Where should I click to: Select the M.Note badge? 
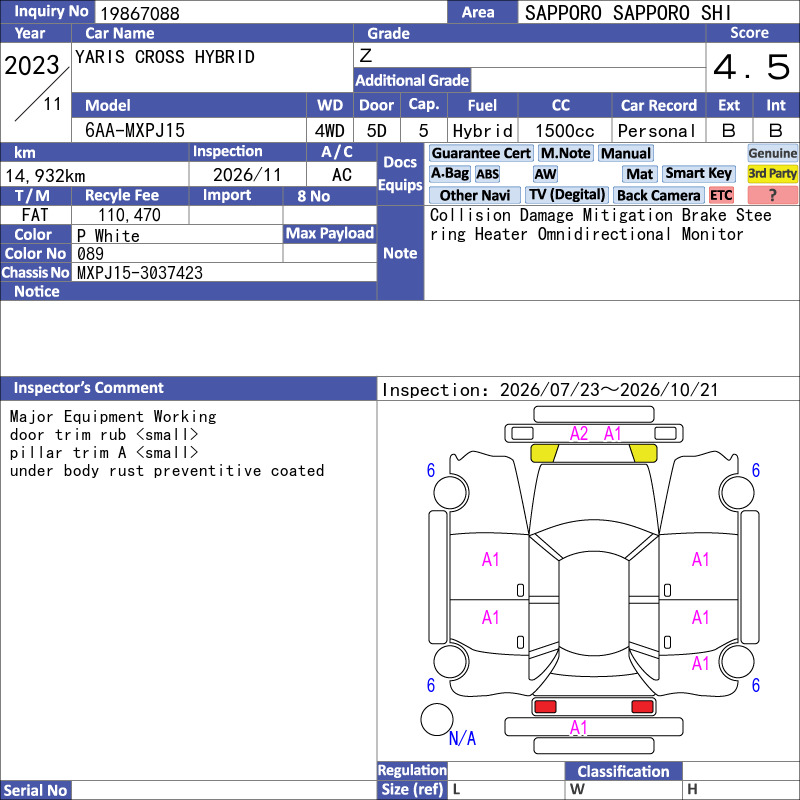[566, 153]
